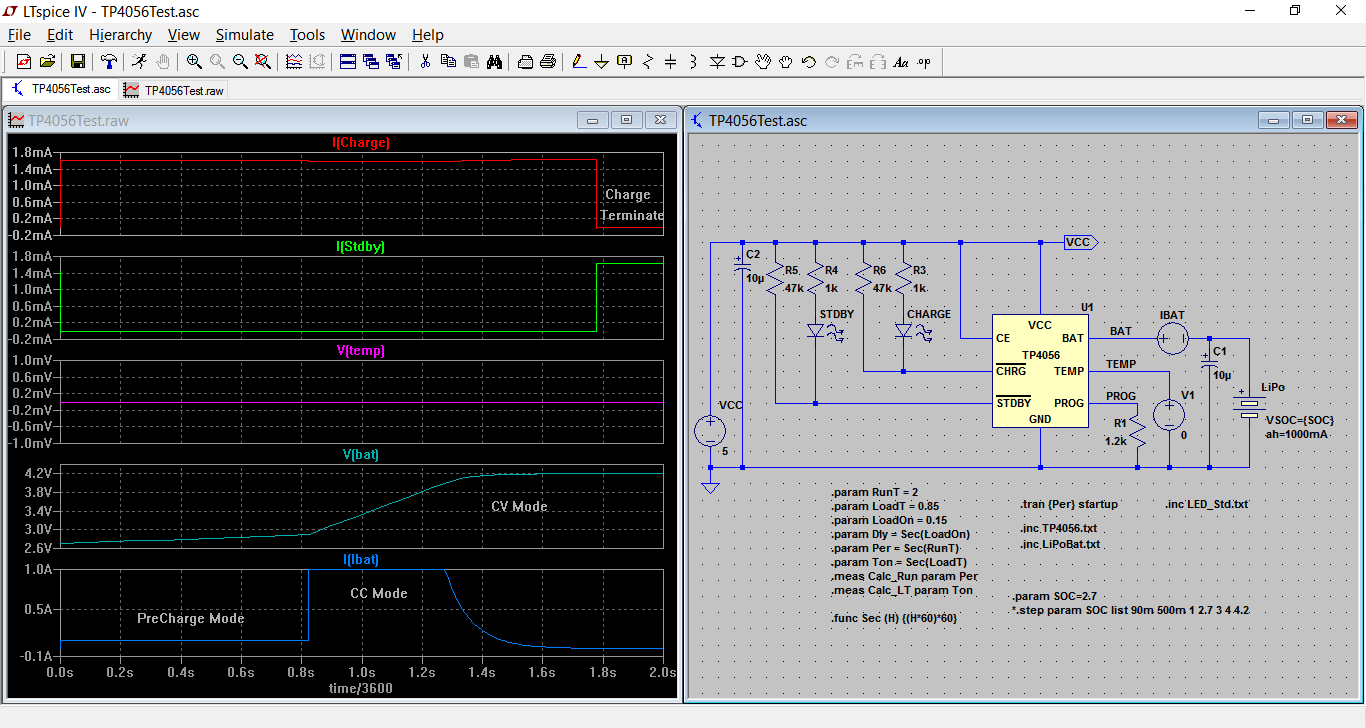This screenshot has width=1366, height=728.
Task: Create a new schematic via toolbar icon
Action: click(23, 62)
